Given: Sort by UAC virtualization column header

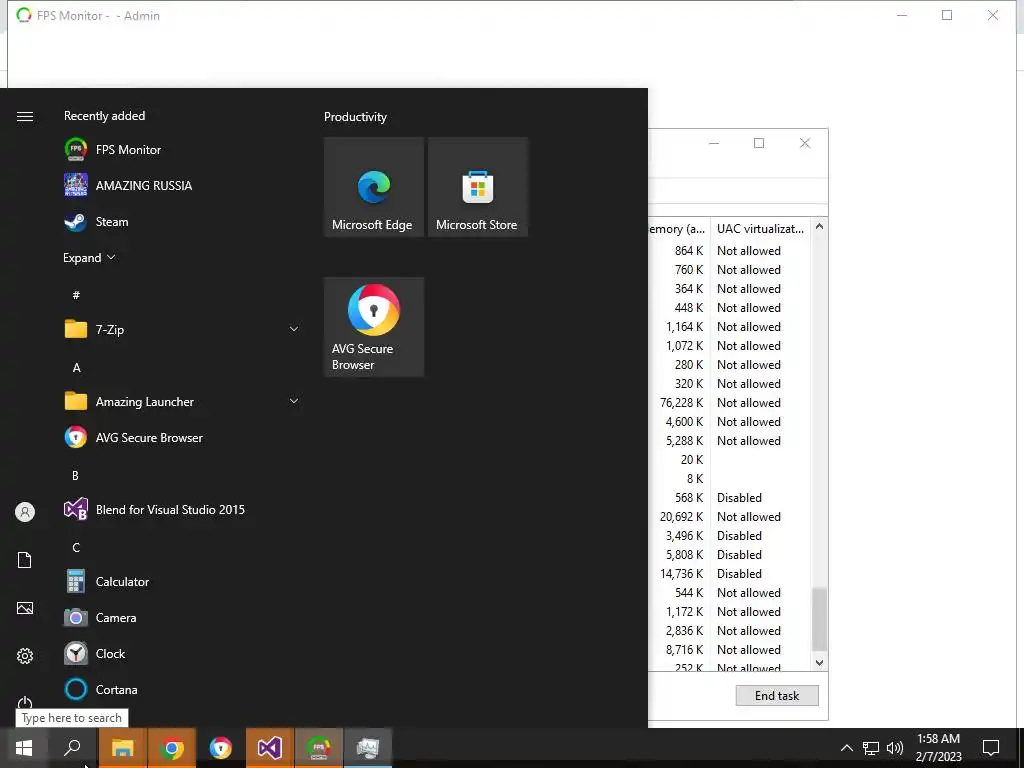Looking at the screenshot, I should [760, 229].
